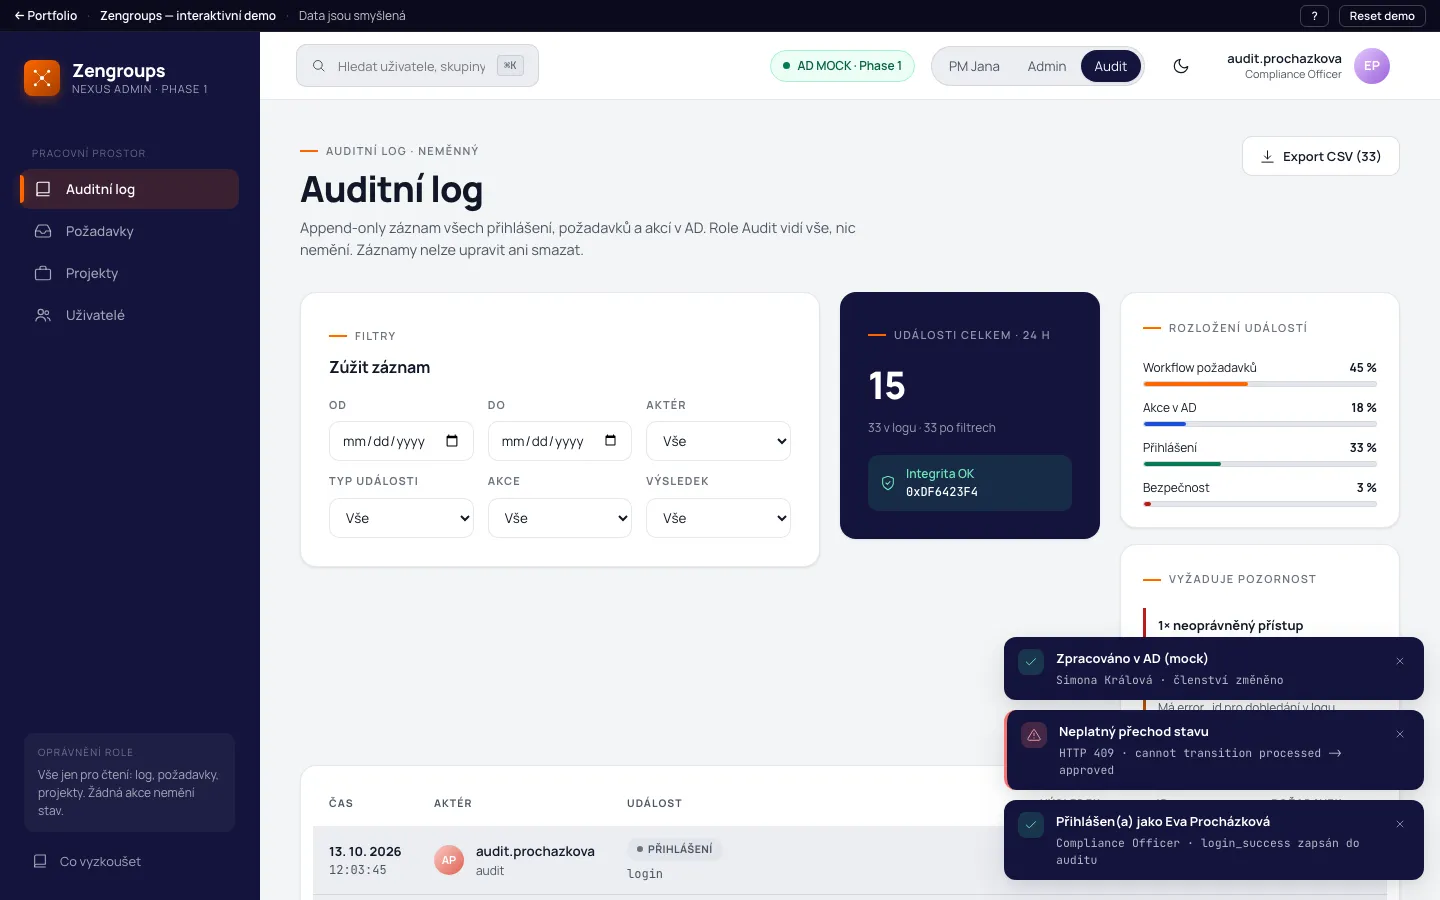Open the Aktér dropdown filter
Screen dimensions: 1440x900
[718, 441]
